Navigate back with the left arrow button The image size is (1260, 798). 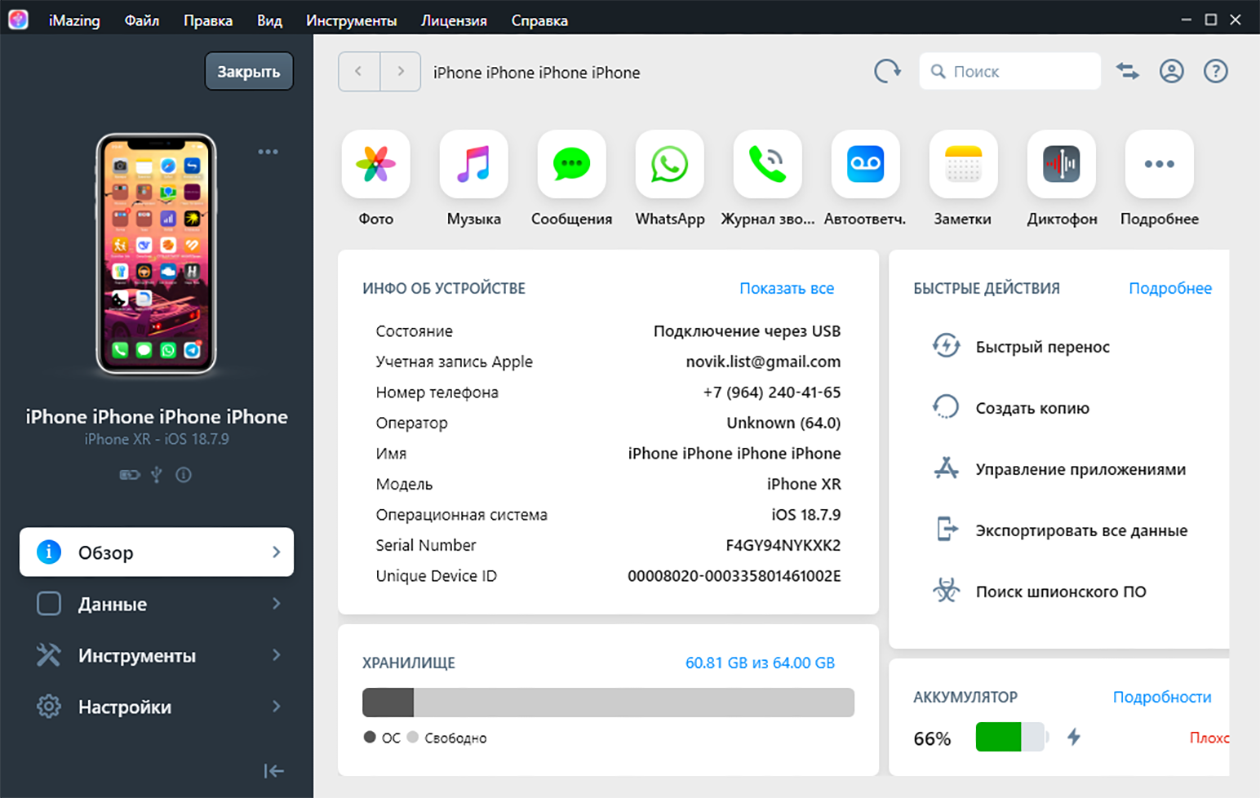pyautogui.click(x=359, y=72)
